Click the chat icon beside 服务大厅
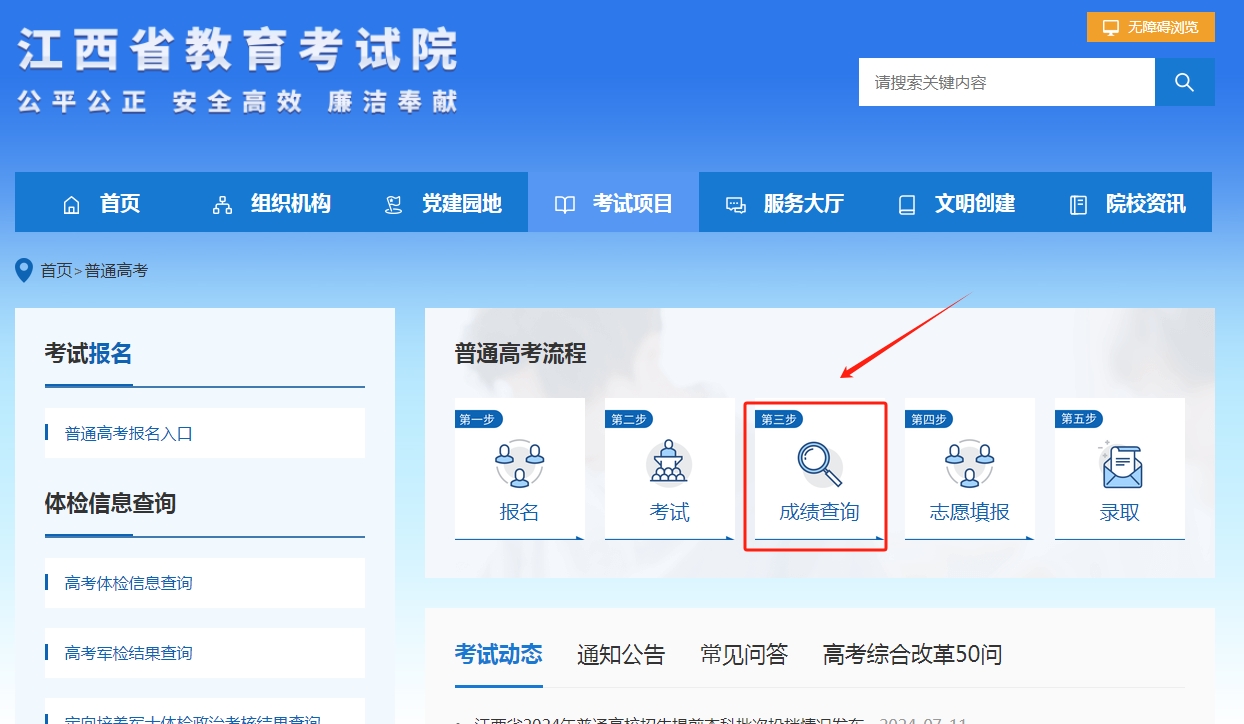 (x=736, y=205)
